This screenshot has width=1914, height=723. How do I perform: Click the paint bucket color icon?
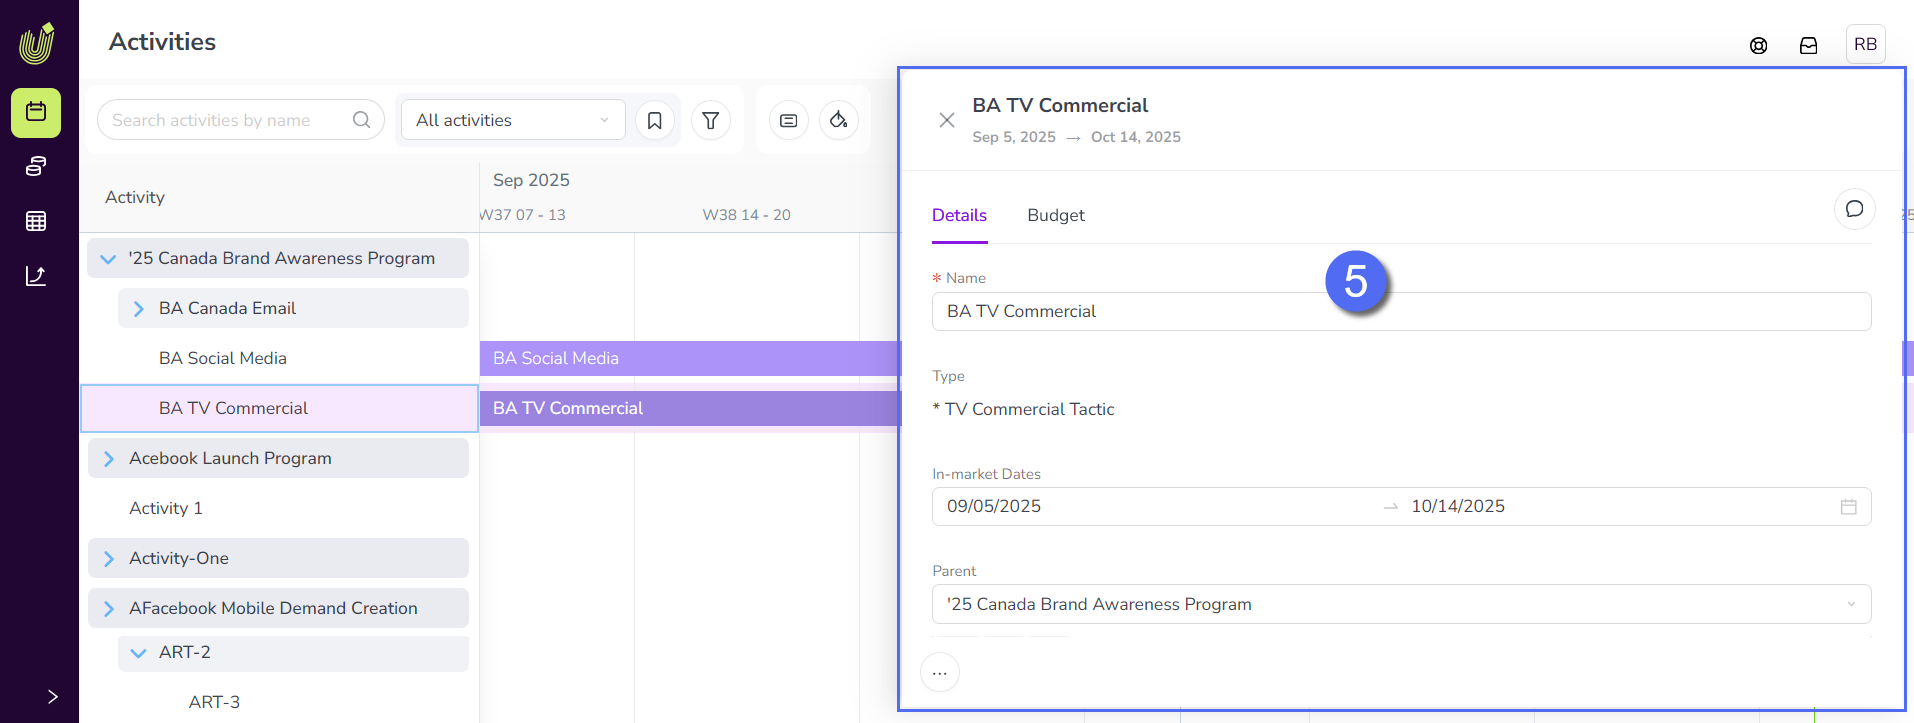pyautogui.click(x=838, y=120)
